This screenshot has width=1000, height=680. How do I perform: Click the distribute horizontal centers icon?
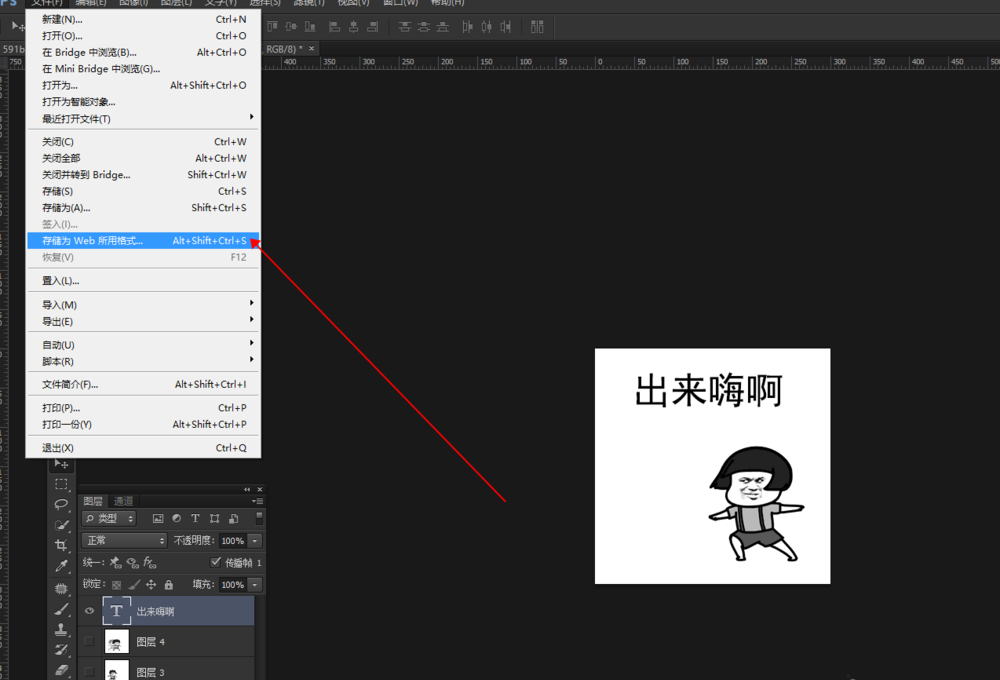click(x=487, y=27)
